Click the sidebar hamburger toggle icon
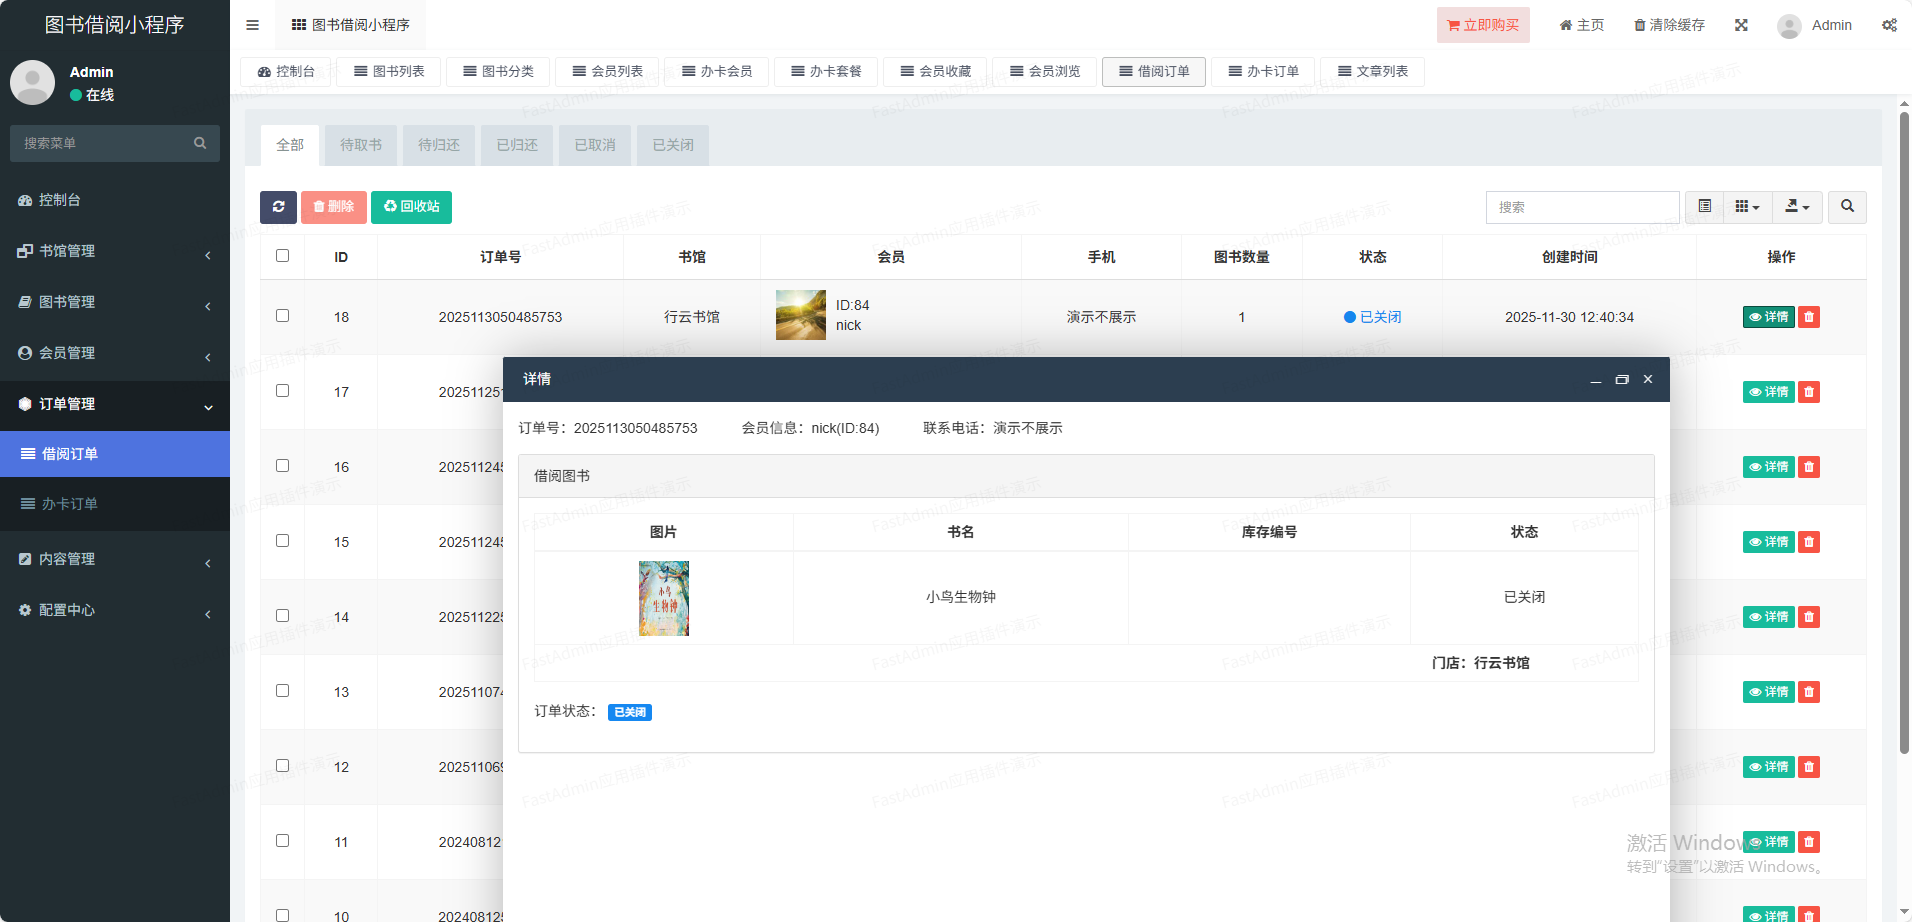1912x922 pixels. [x=252, y=25]
